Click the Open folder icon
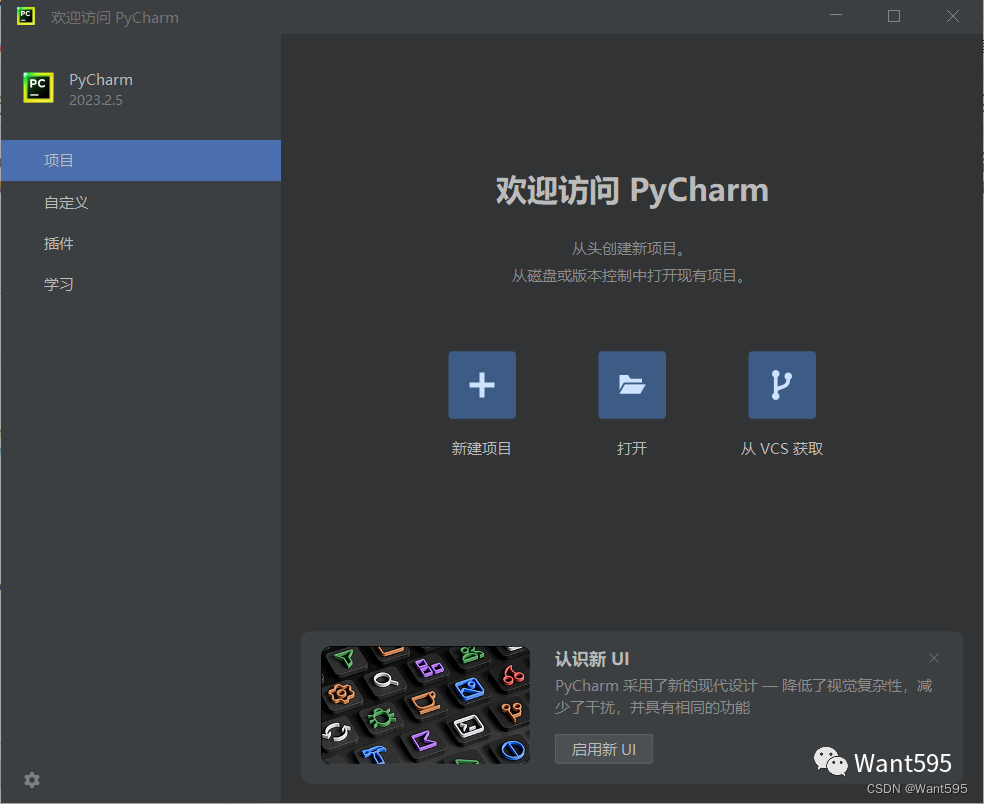 pos(632,385)
